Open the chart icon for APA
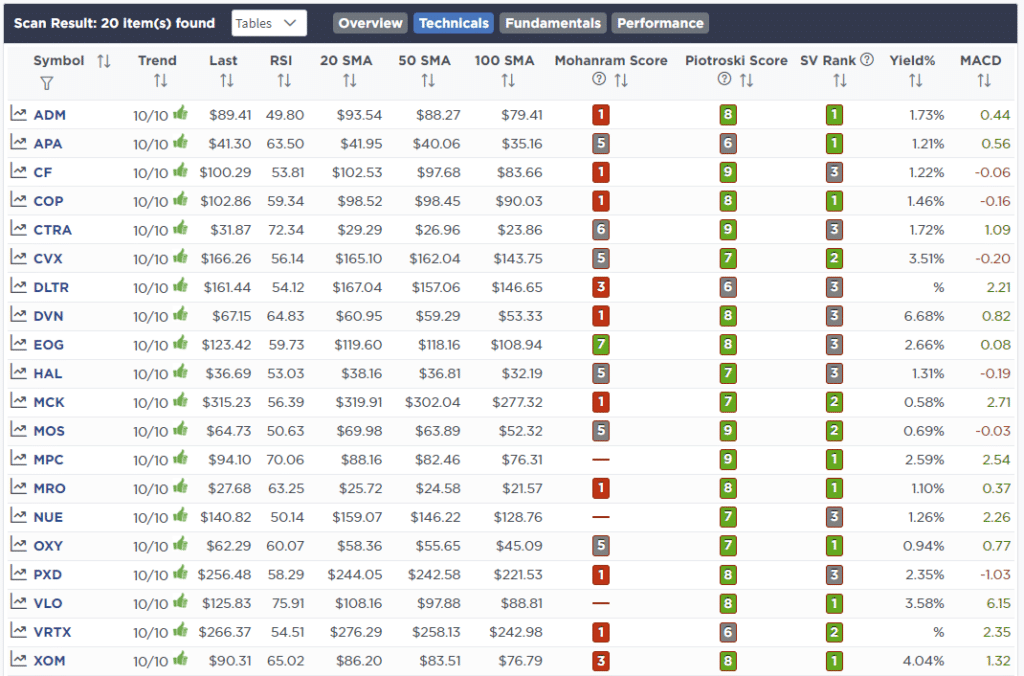 (x=18, y=143)
